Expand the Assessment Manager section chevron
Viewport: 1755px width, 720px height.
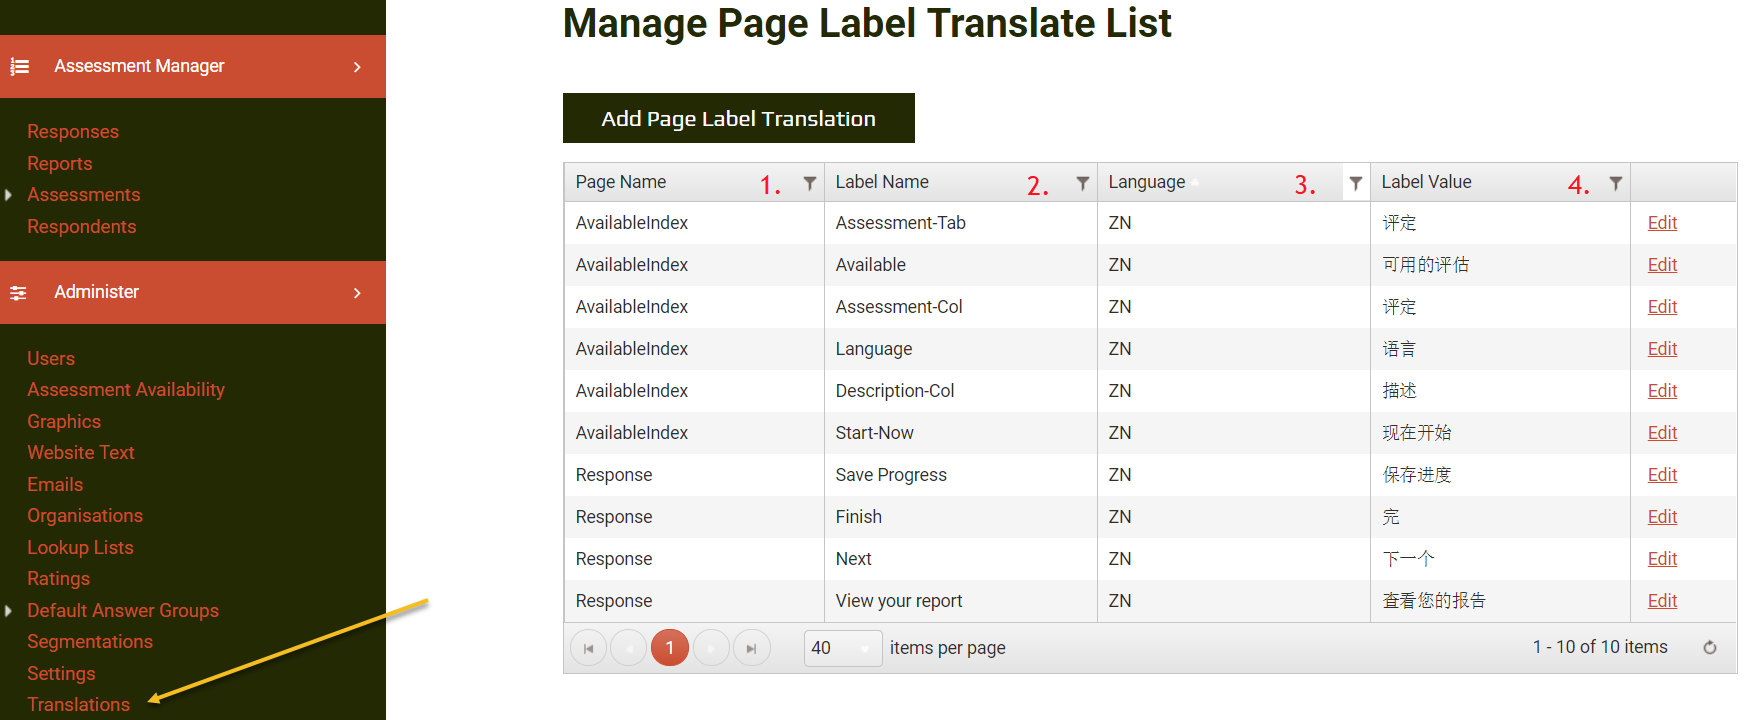click(x=357, y=67)
